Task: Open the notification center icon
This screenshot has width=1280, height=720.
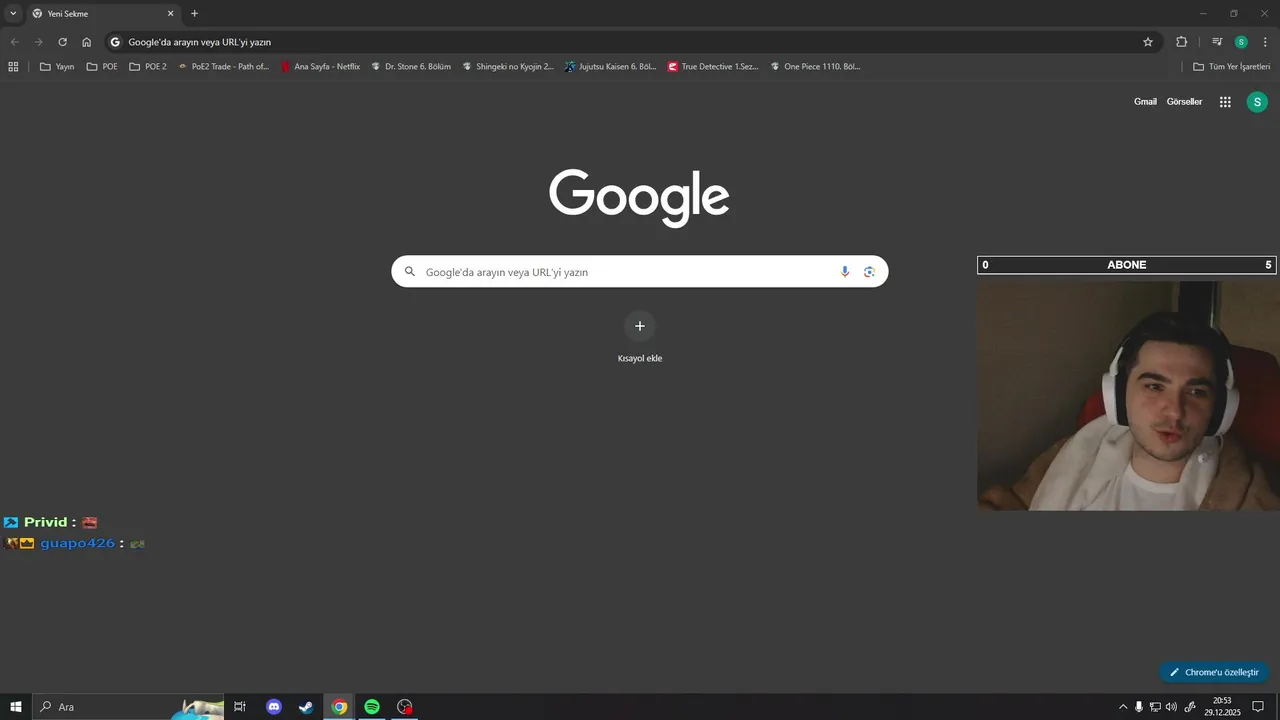Action: coord(1258,707)
